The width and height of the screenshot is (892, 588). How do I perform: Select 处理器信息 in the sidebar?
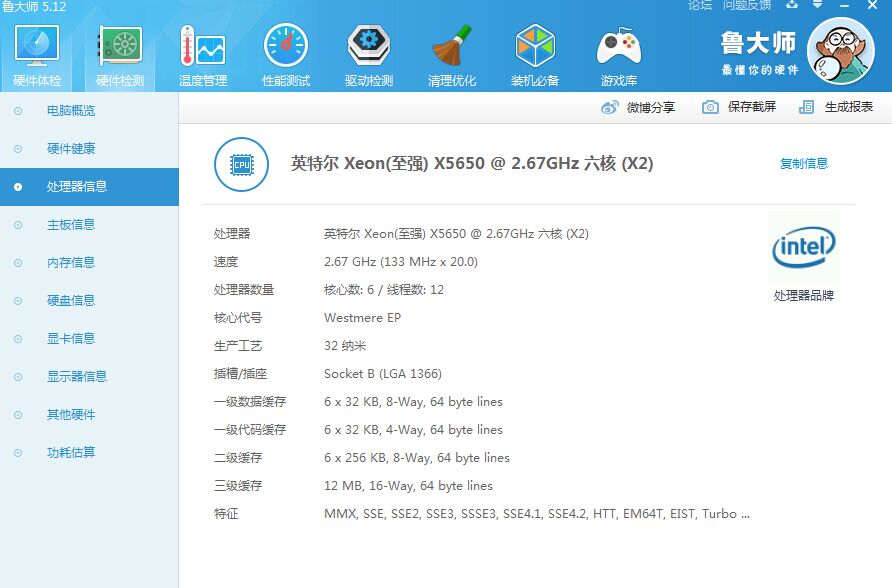point(89,187)
